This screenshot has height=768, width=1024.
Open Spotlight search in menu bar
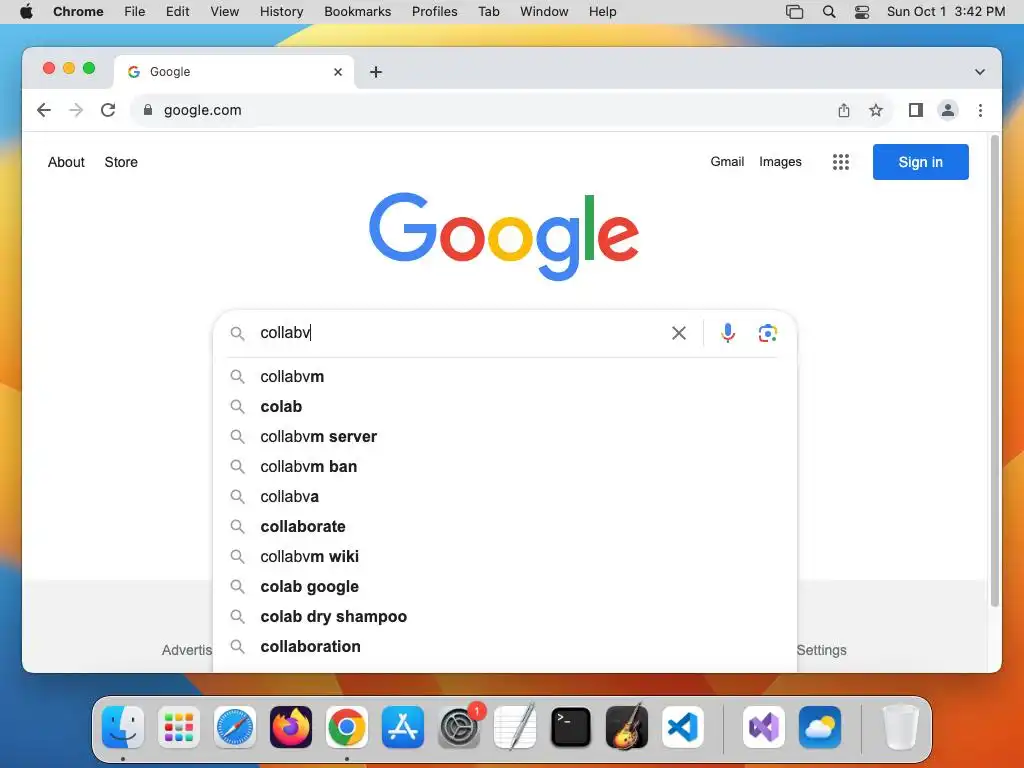pos(829,12)
